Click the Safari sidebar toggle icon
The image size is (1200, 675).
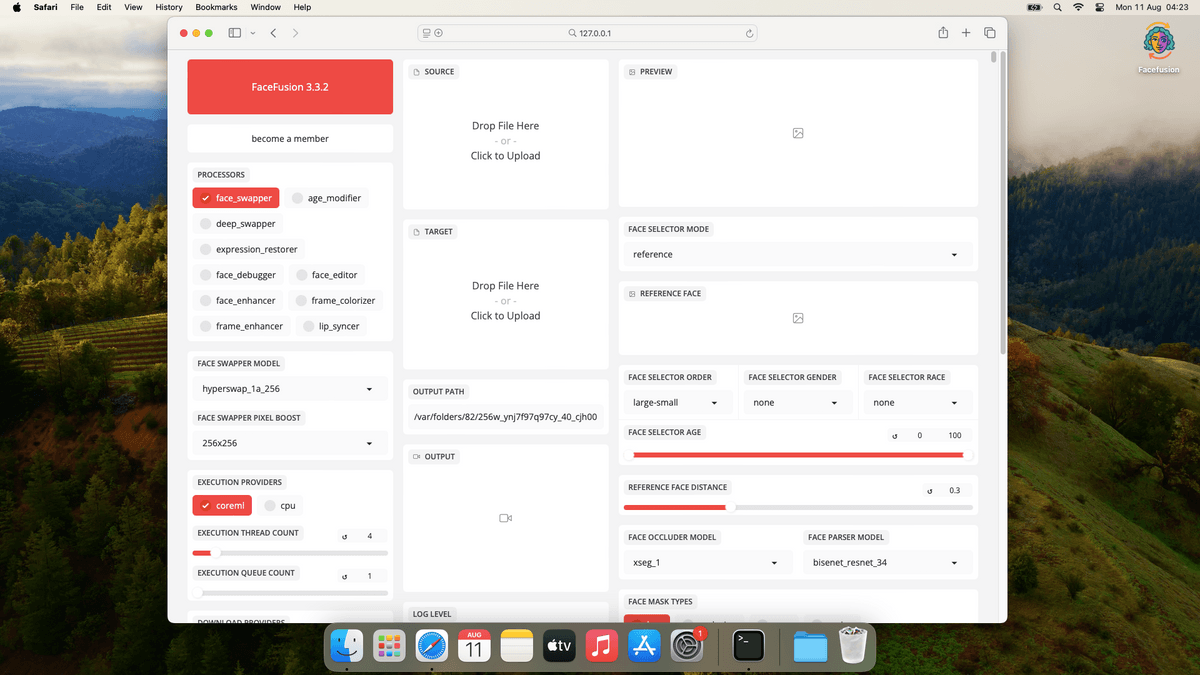(x=235, y=33)
